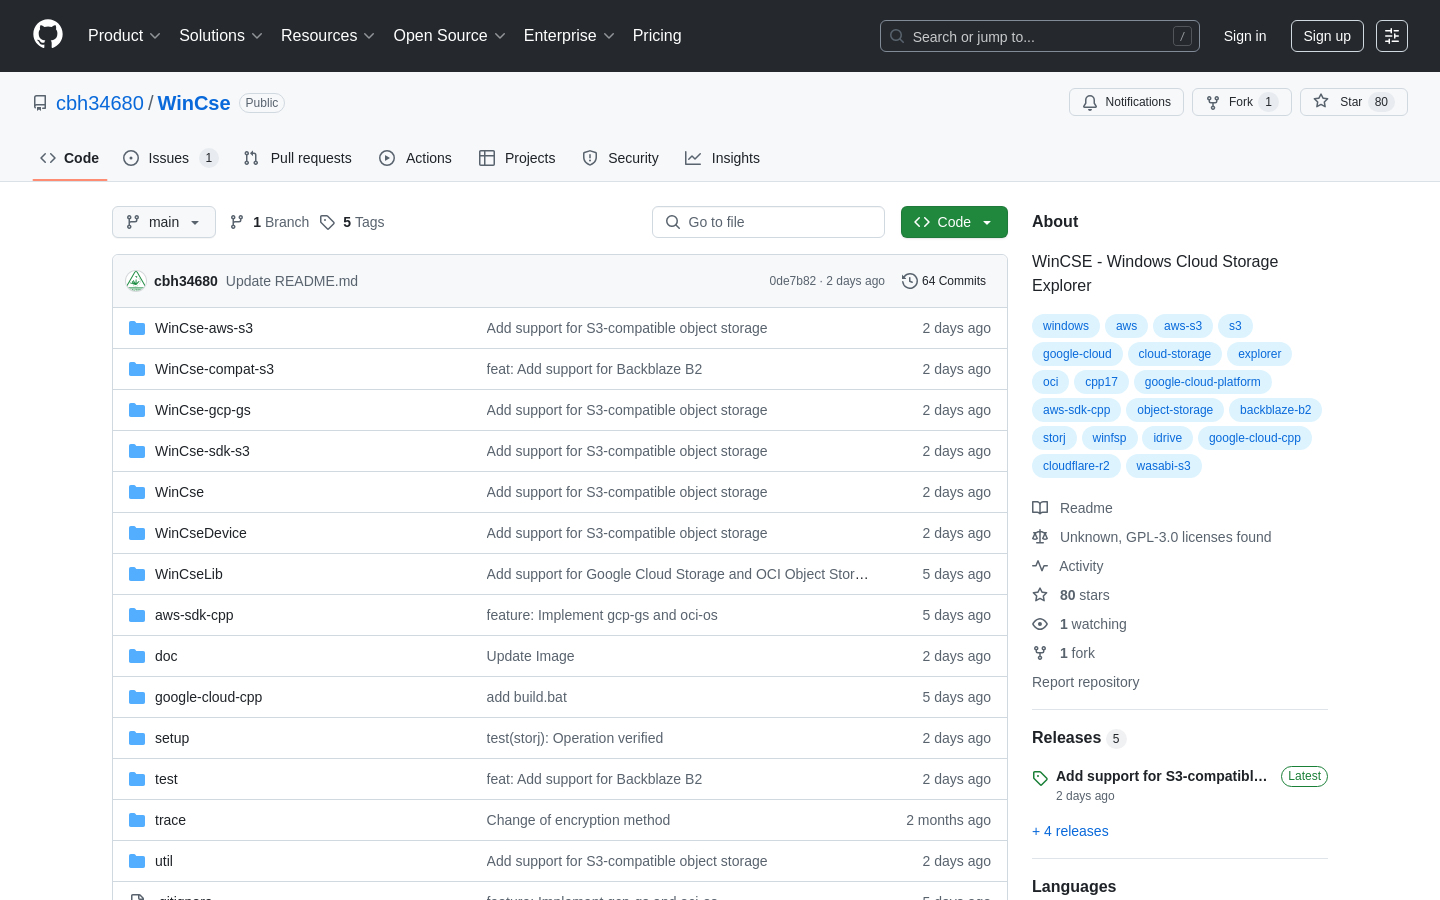Switch to the Issues tab
Viewport: 1440px width, 900px height.
170,158
